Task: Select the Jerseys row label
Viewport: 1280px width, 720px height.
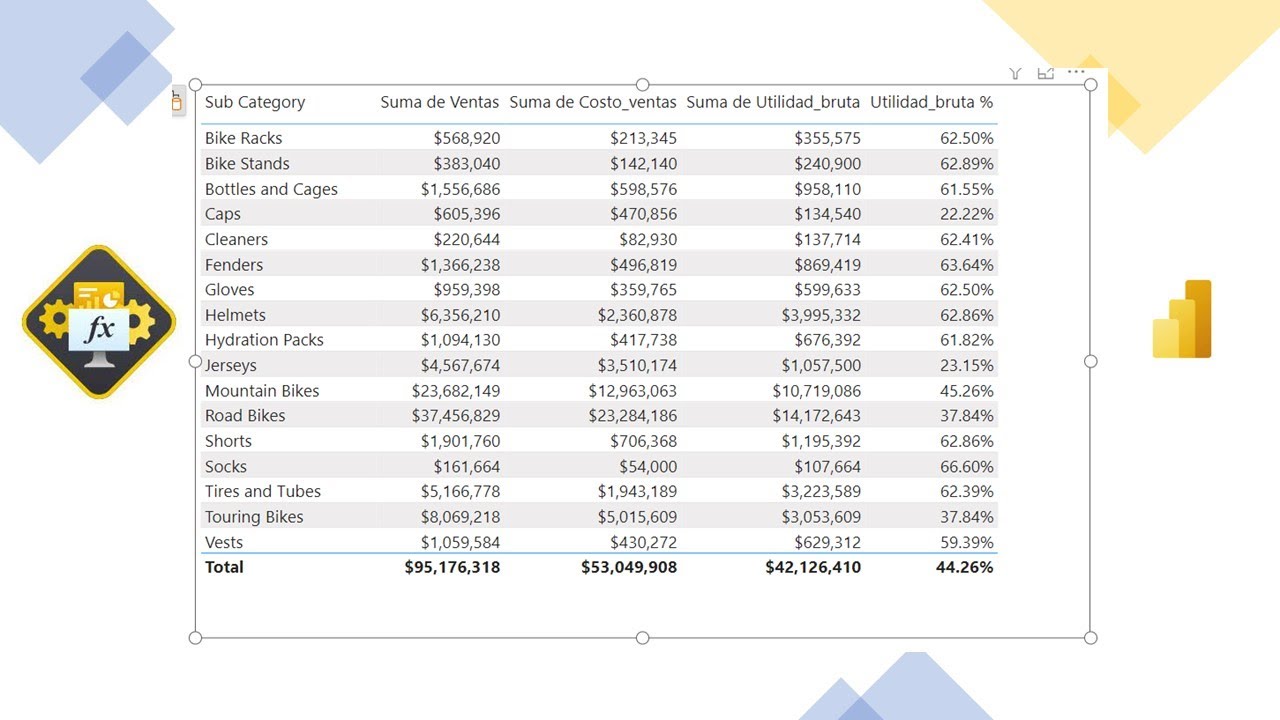Action: point(231,366)
